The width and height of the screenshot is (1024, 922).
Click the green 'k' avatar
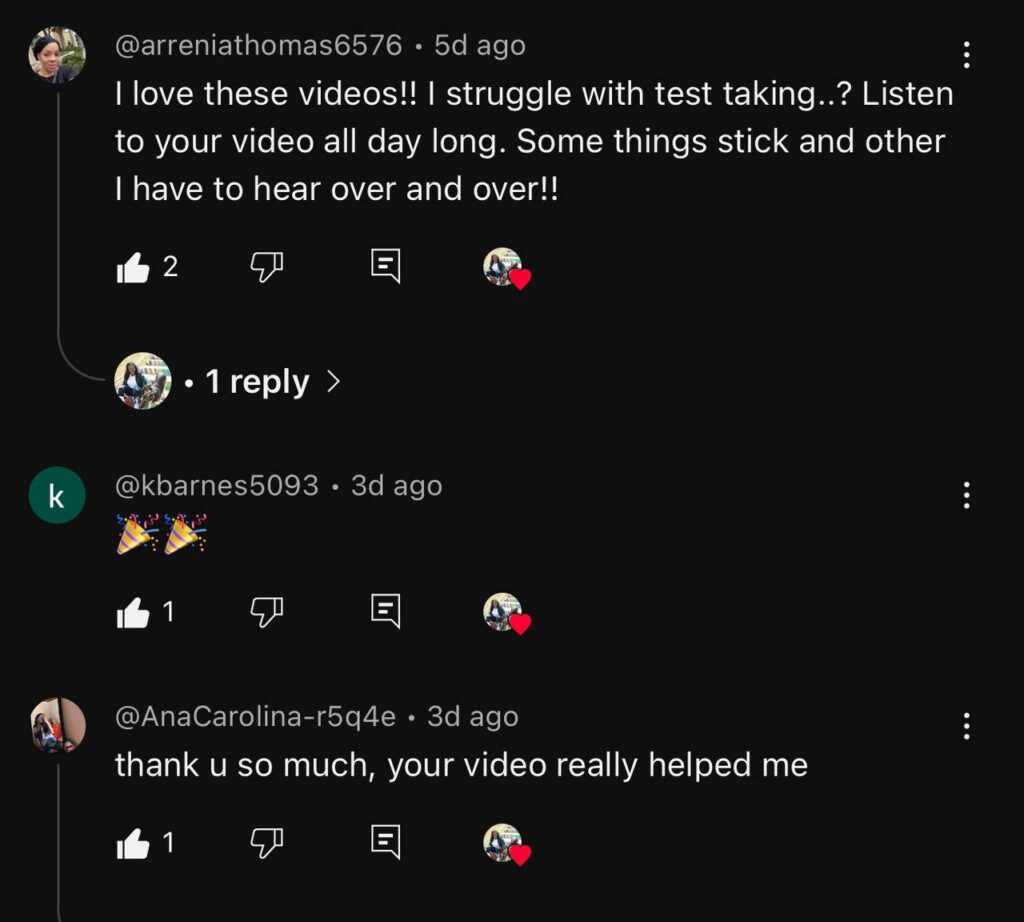coord(57,495)
